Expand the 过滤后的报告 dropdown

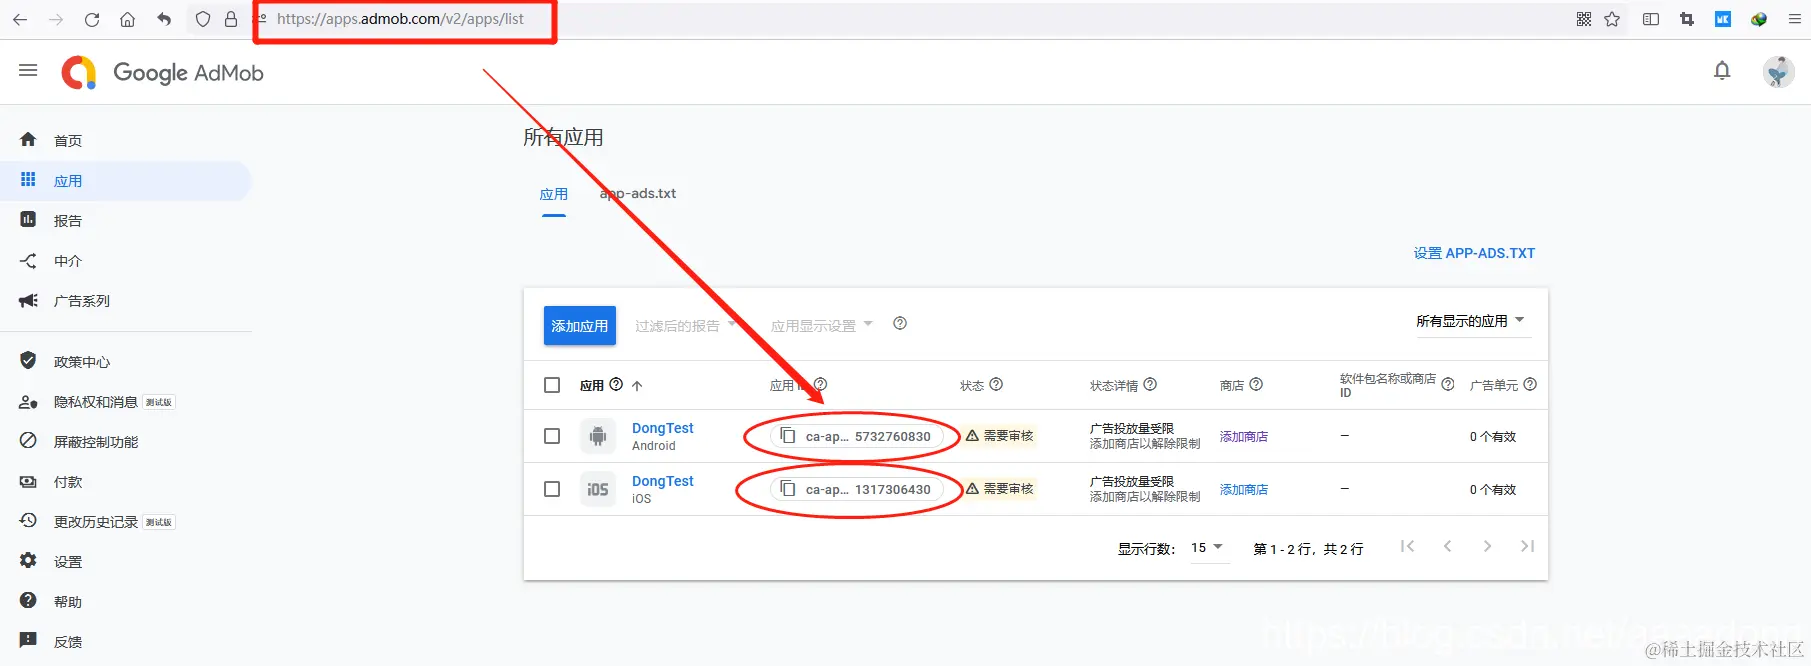tap(685, 326)
